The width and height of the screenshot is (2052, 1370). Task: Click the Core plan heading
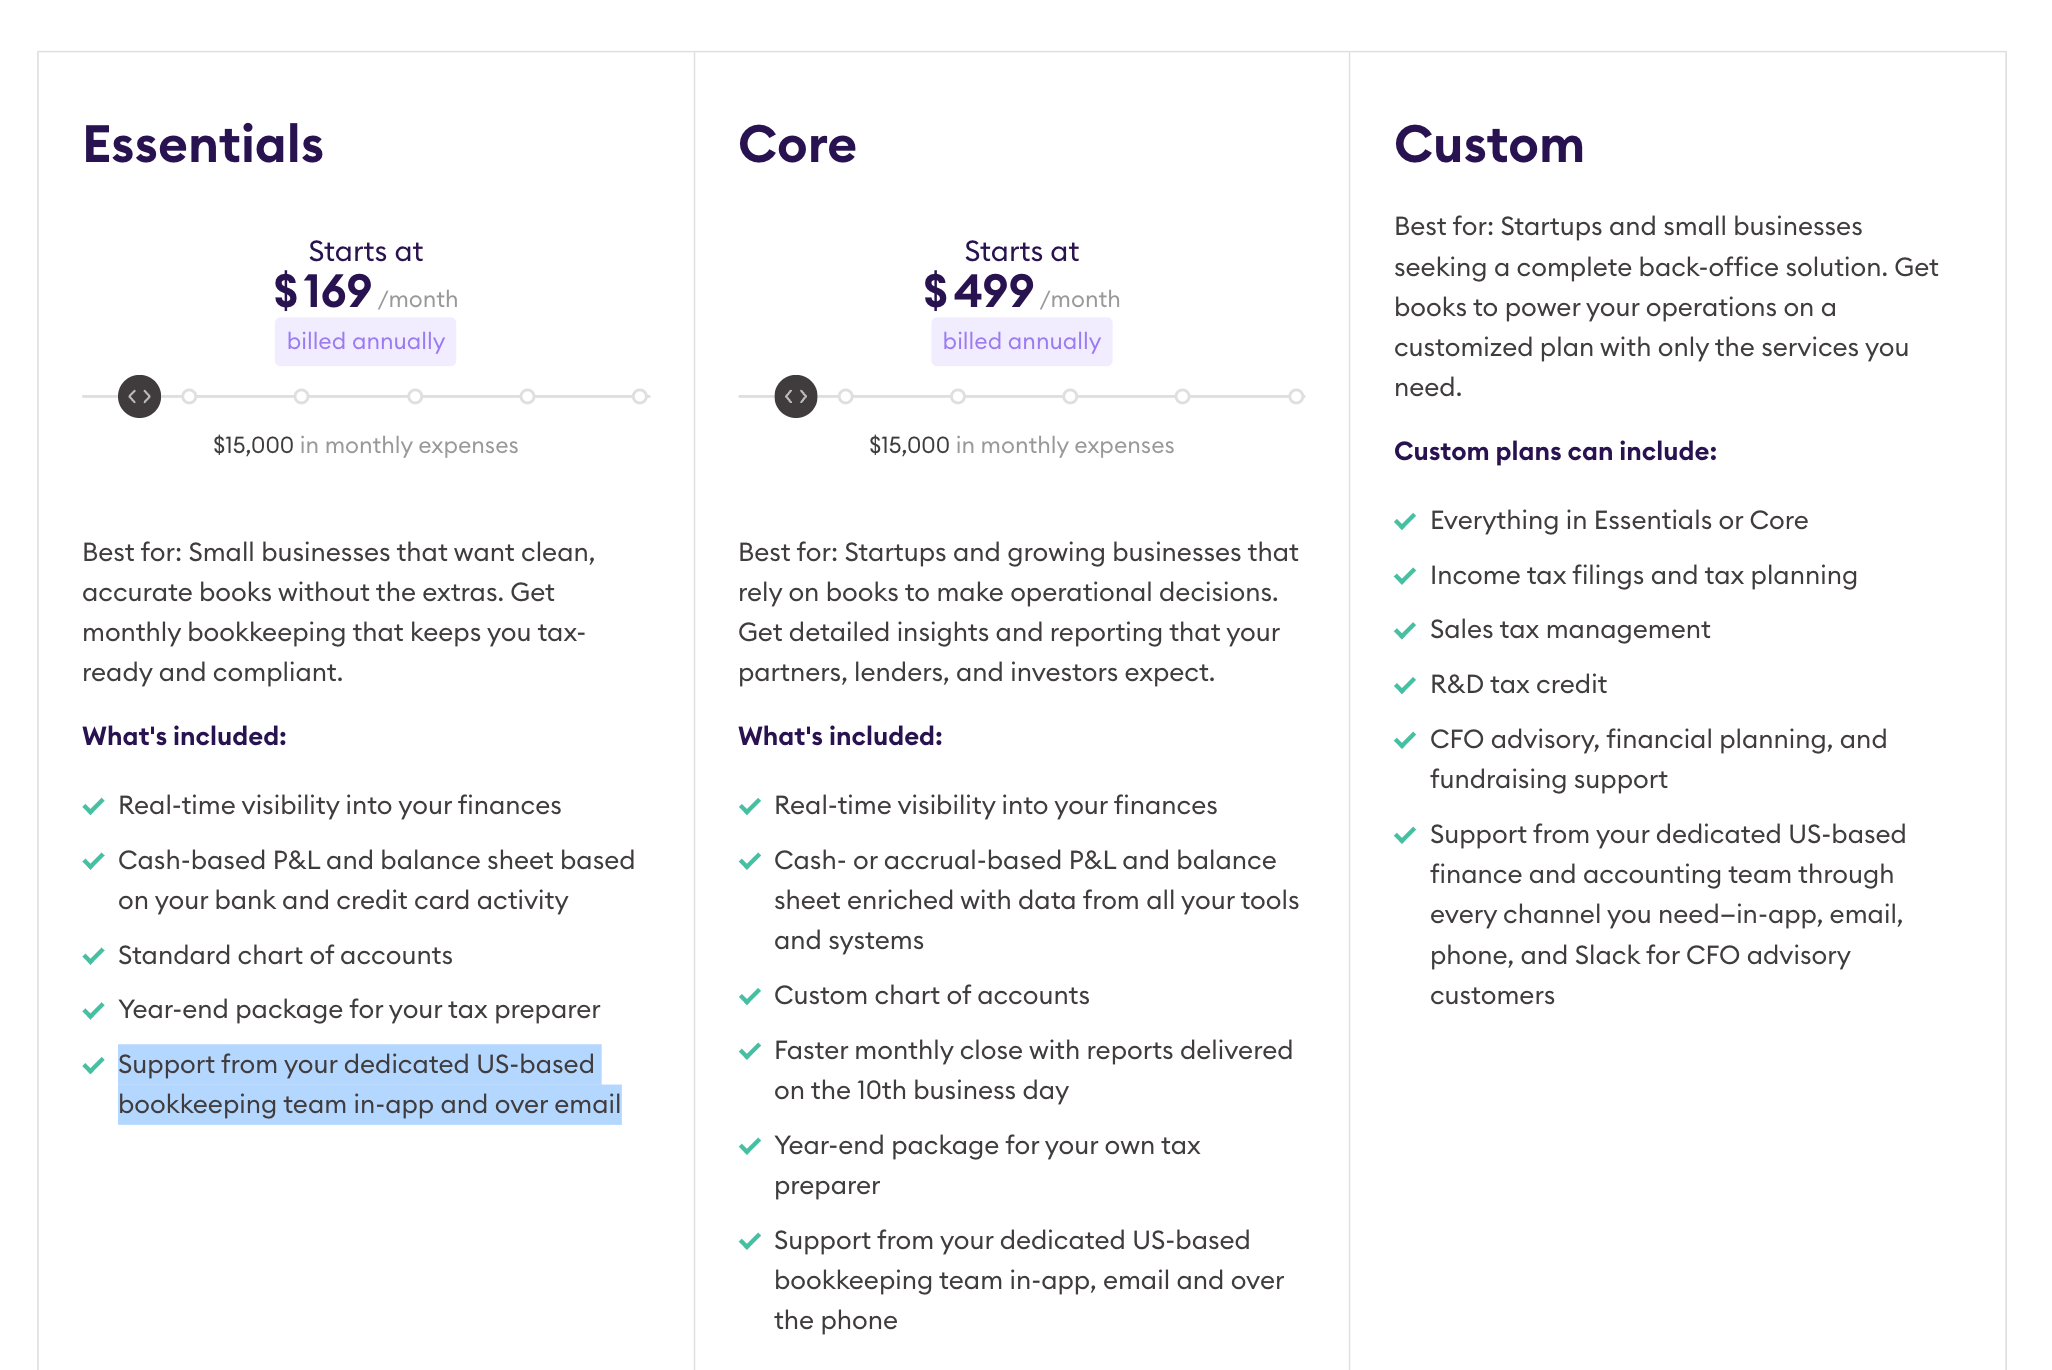click(797, 145)
